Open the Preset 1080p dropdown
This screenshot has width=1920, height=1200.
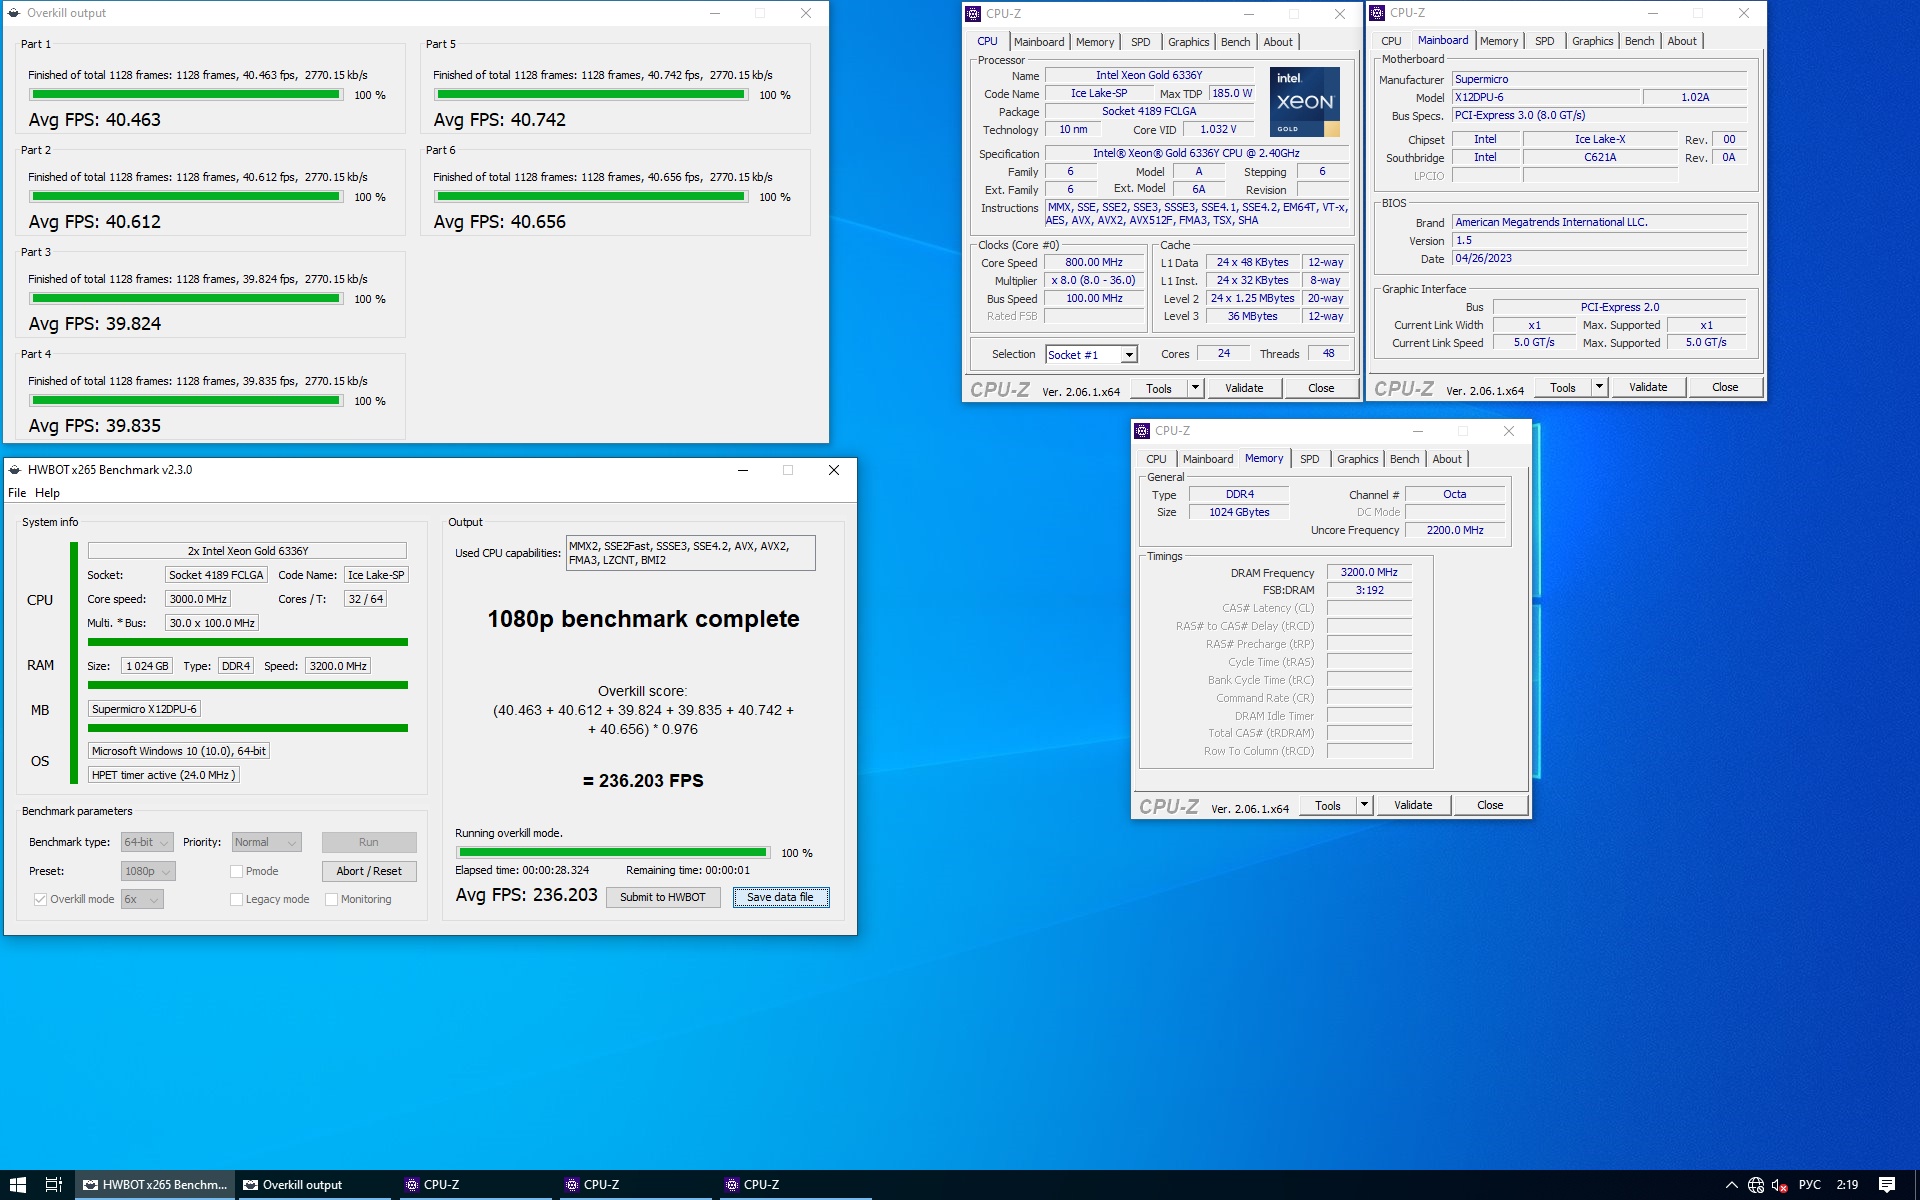pyautogui.click(x=148, y=871)
